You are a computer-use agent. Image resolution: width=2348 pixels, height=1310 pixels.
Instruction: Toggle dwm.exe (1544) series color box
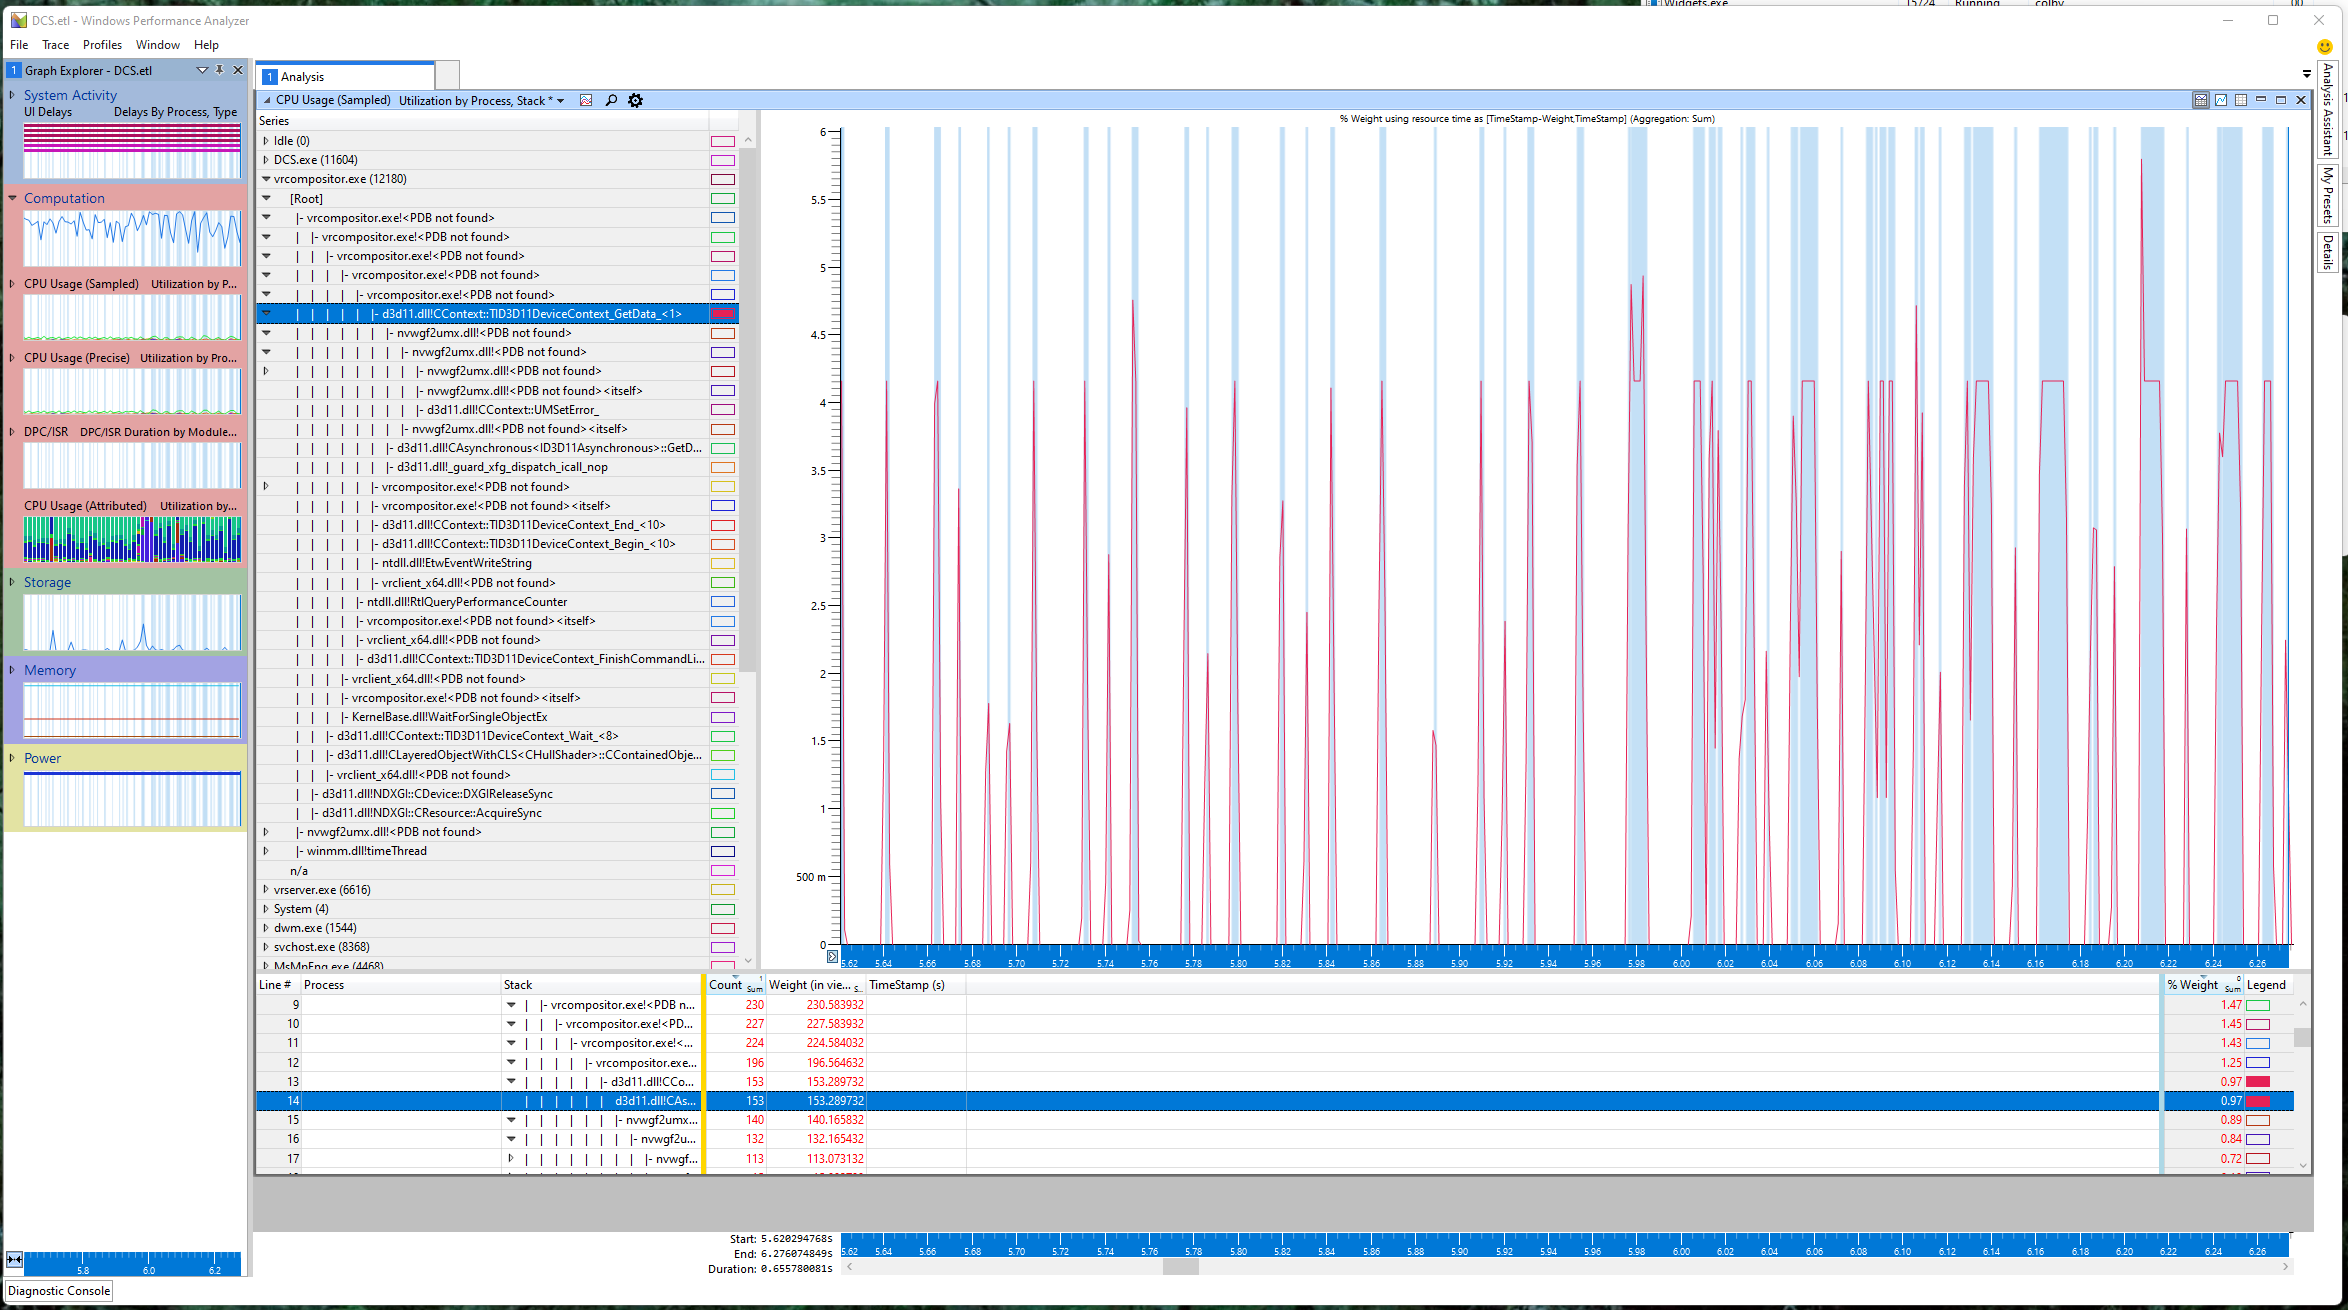(x=723, y=928)
